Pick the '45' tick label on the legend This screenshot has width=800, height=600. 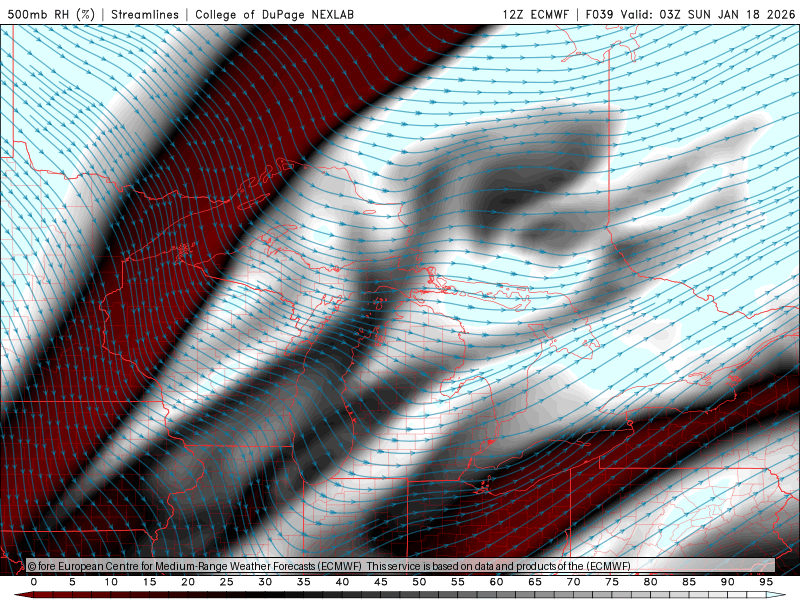[x=381, y=582]
